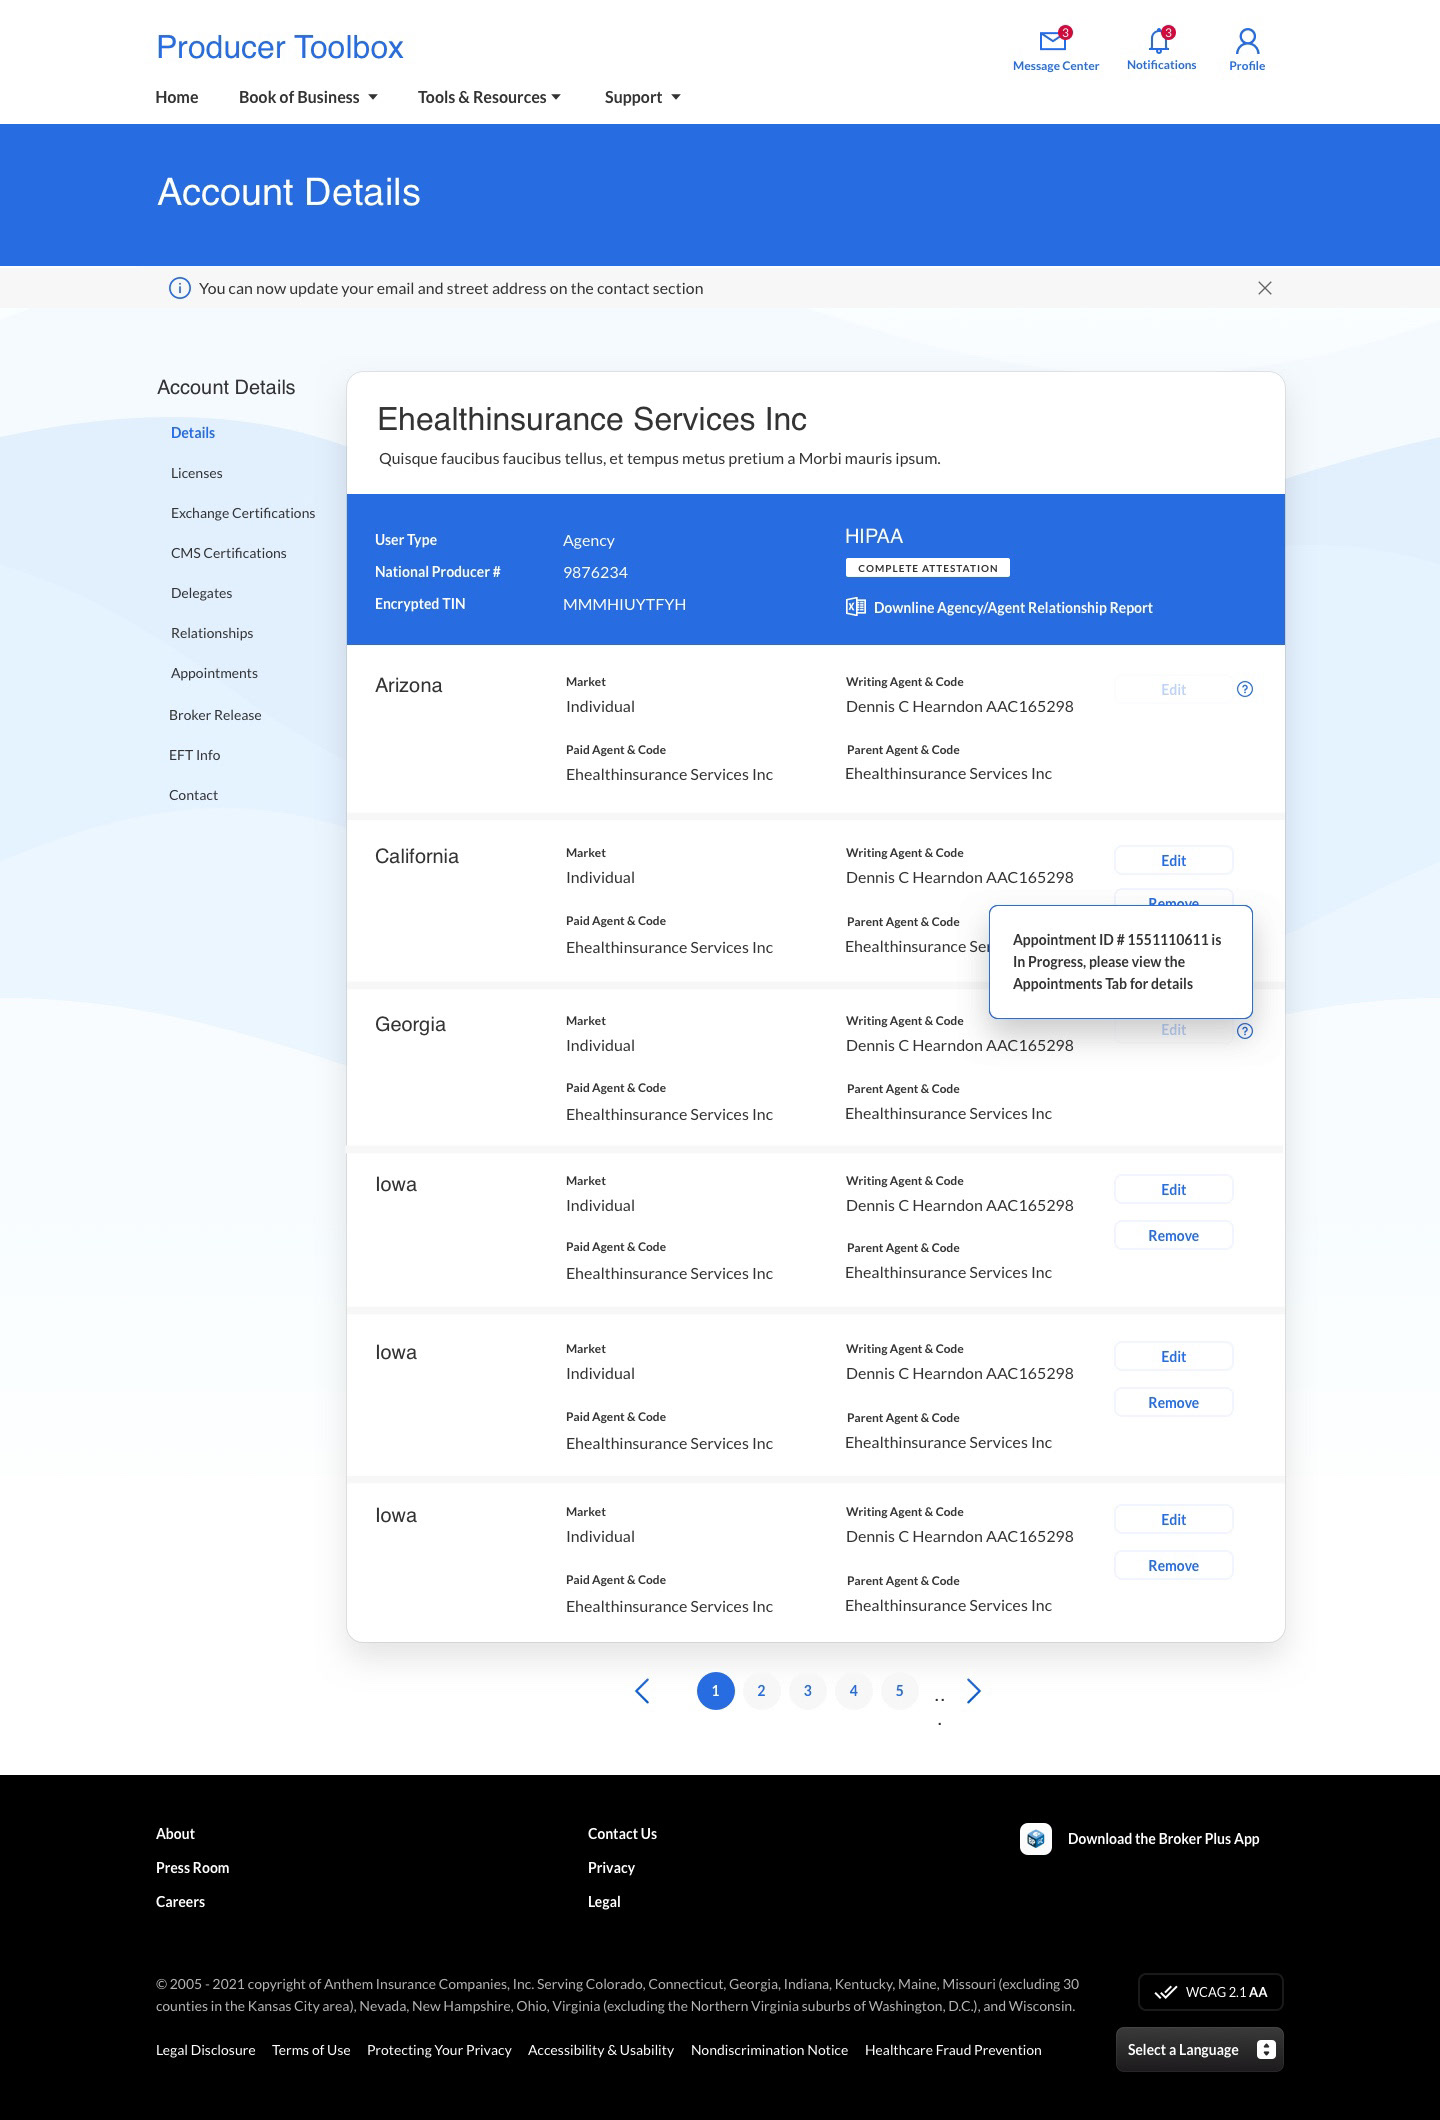Click the WCAG 2.1 AA badge
Screen dimensions: 1440x2120
point(1210,1992)
